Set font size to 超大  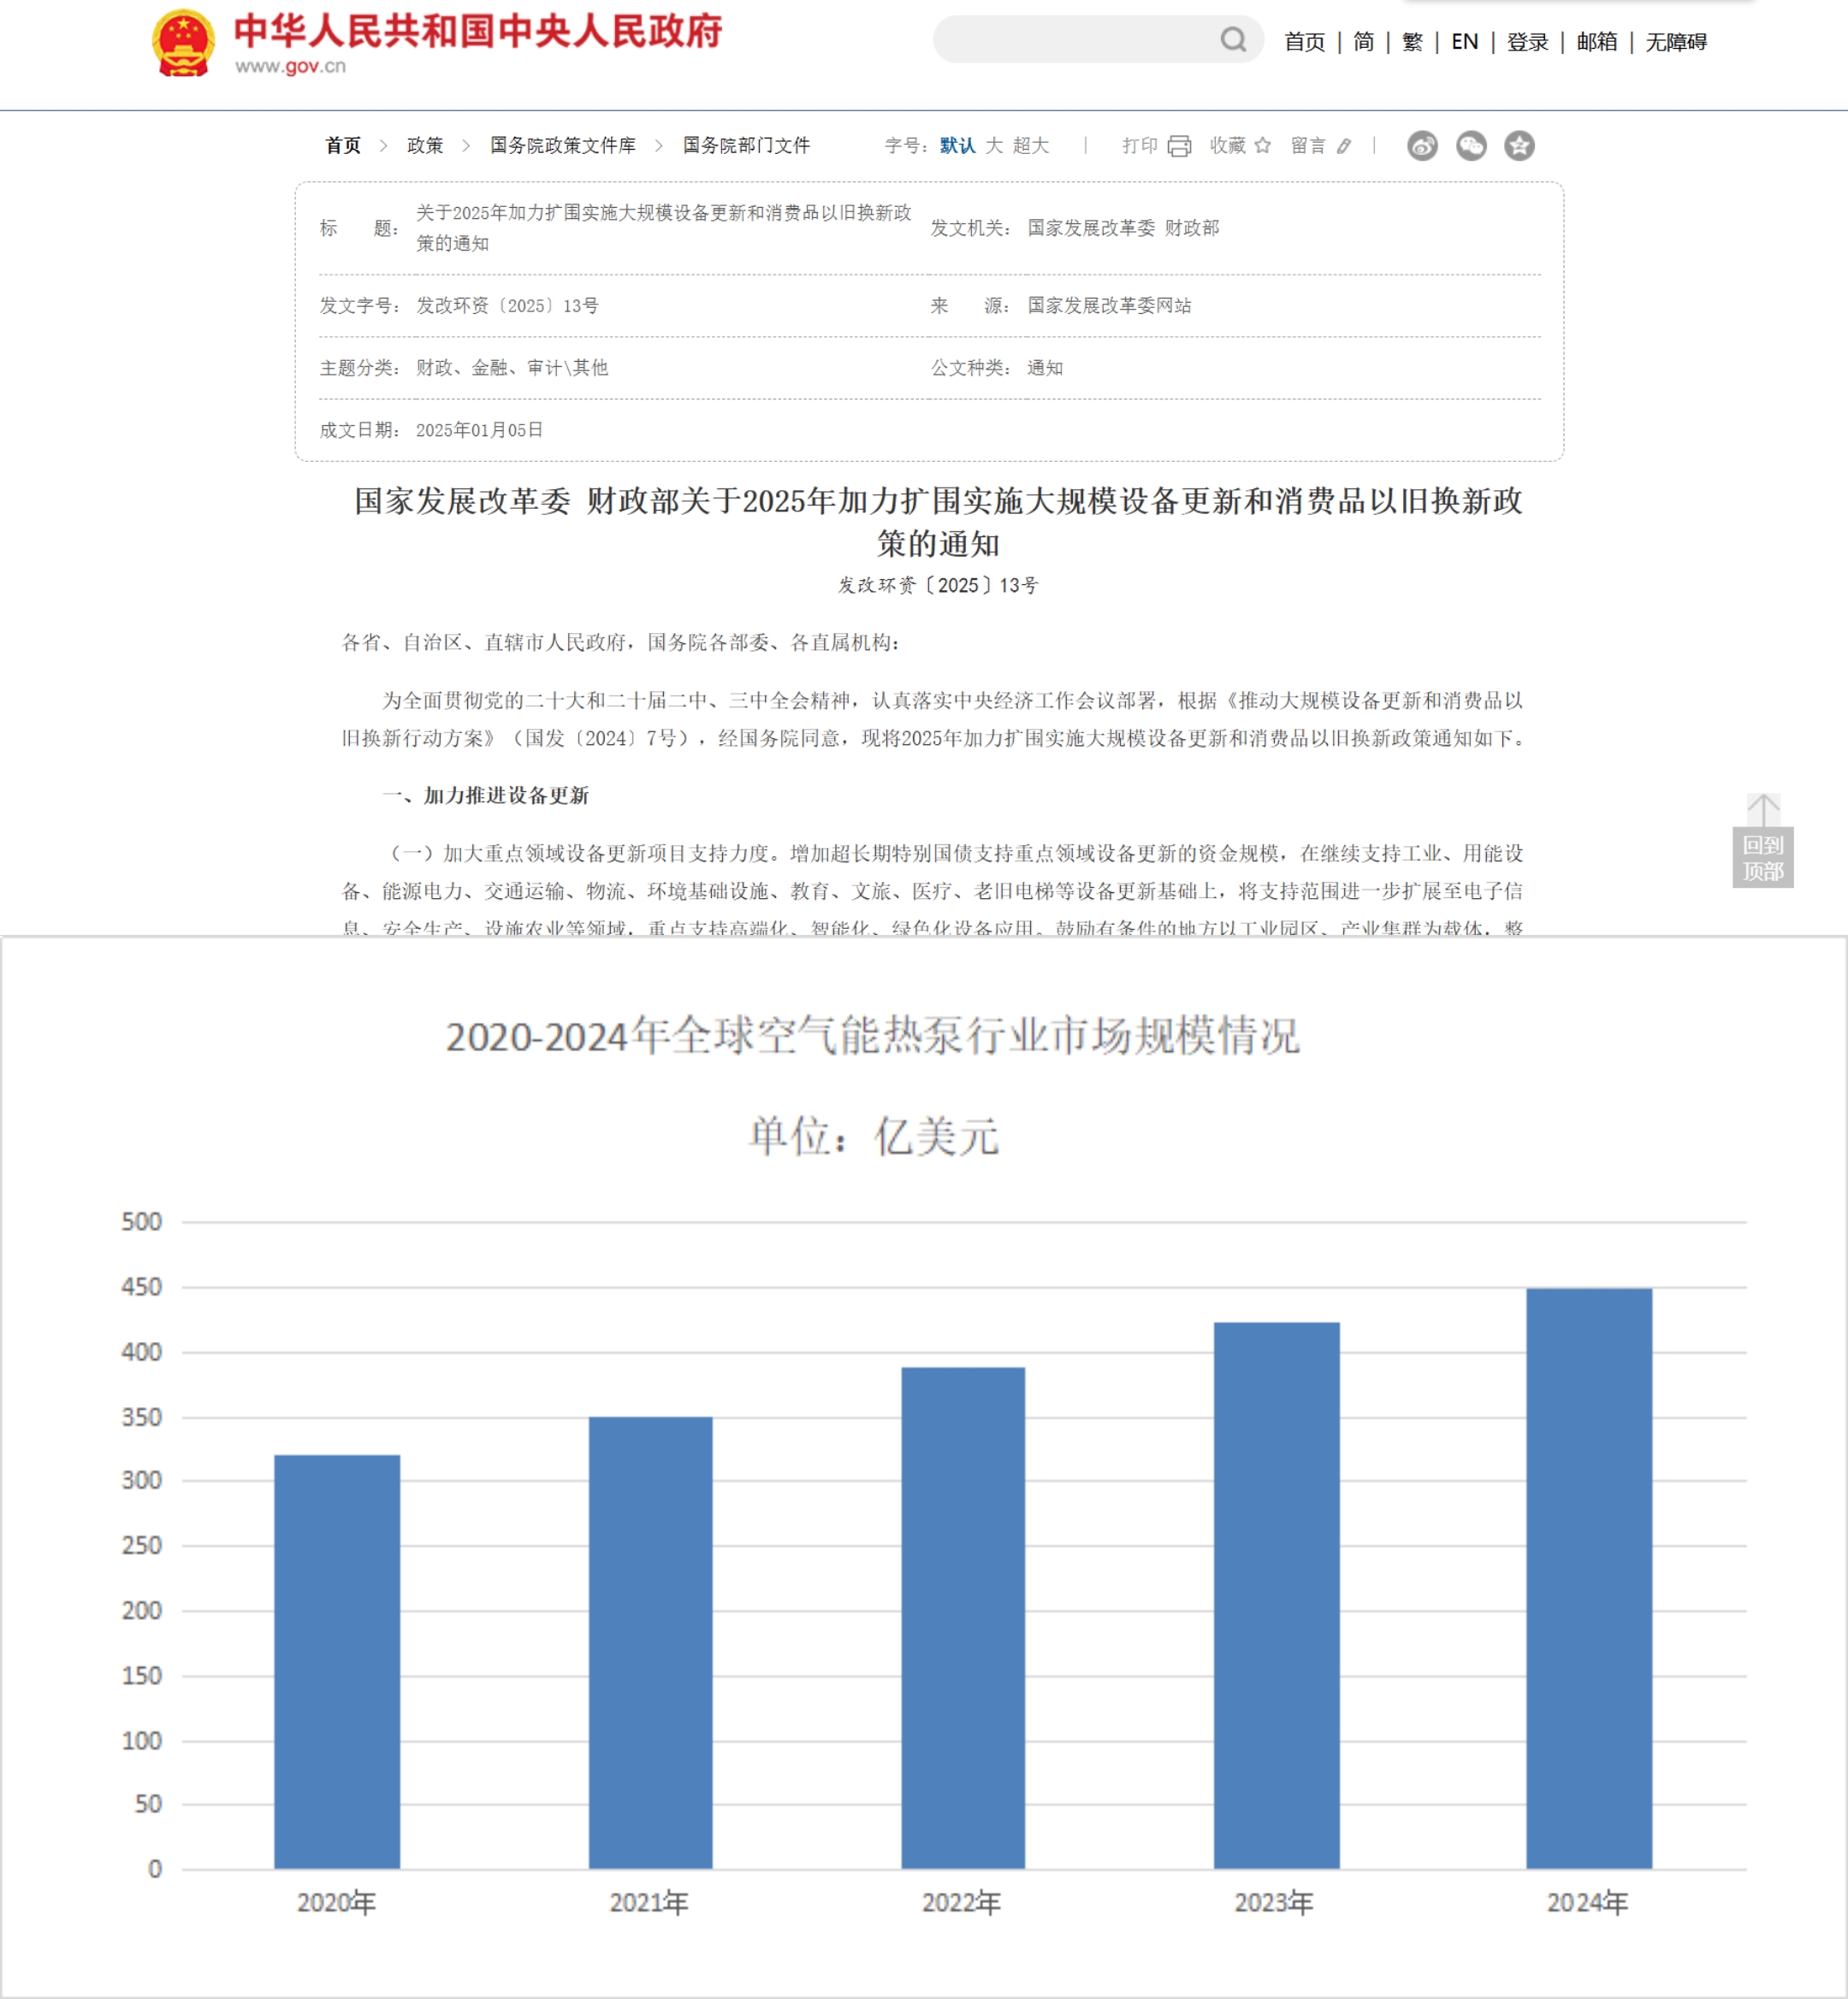tap(1031, 146)
